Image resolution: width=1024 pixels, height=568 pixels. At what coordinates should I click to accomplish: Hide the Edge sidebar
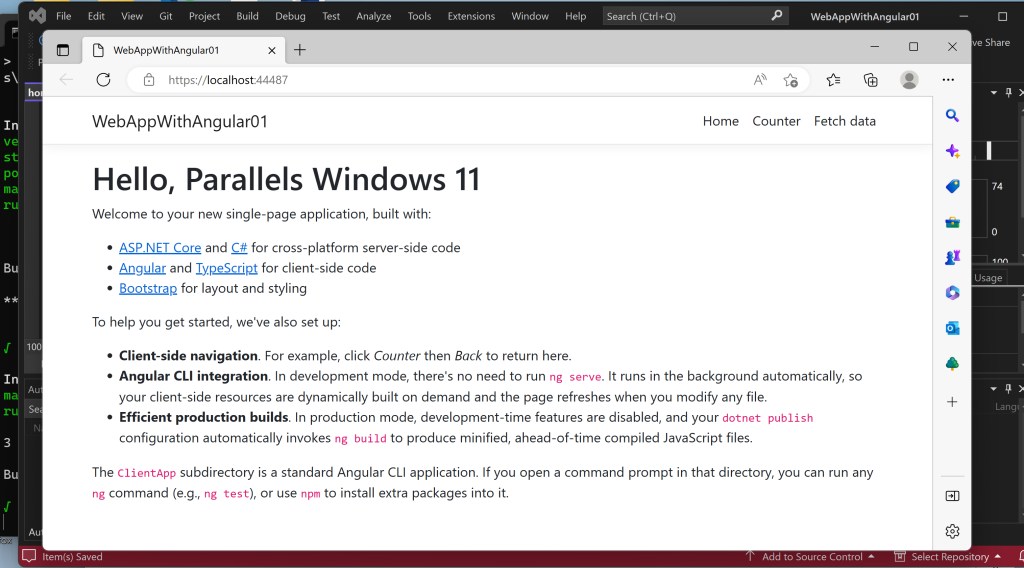(x=952, y=496)
